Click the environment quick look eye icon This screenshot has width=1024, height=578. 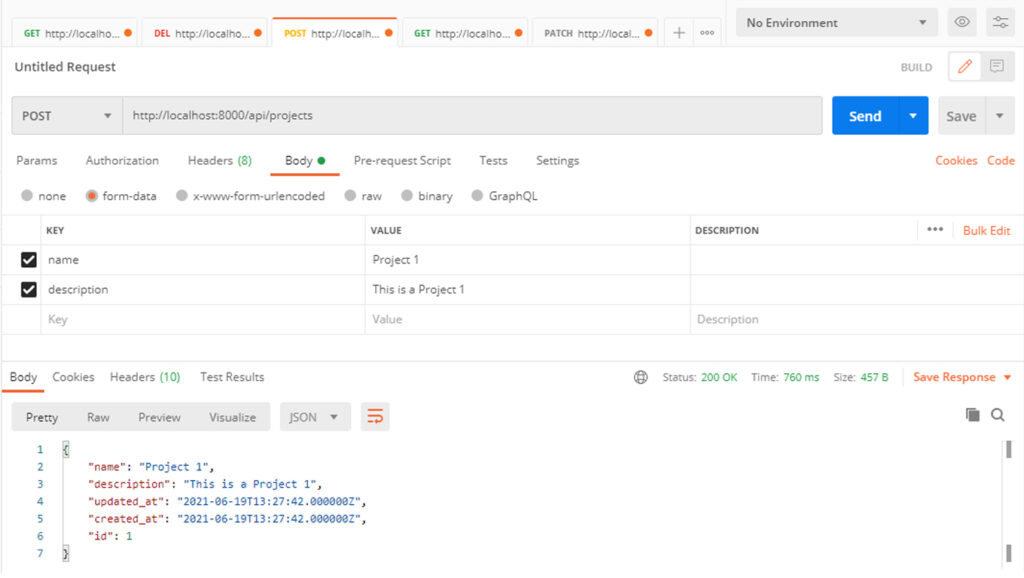pyautogui.click(x=962, y=22)
